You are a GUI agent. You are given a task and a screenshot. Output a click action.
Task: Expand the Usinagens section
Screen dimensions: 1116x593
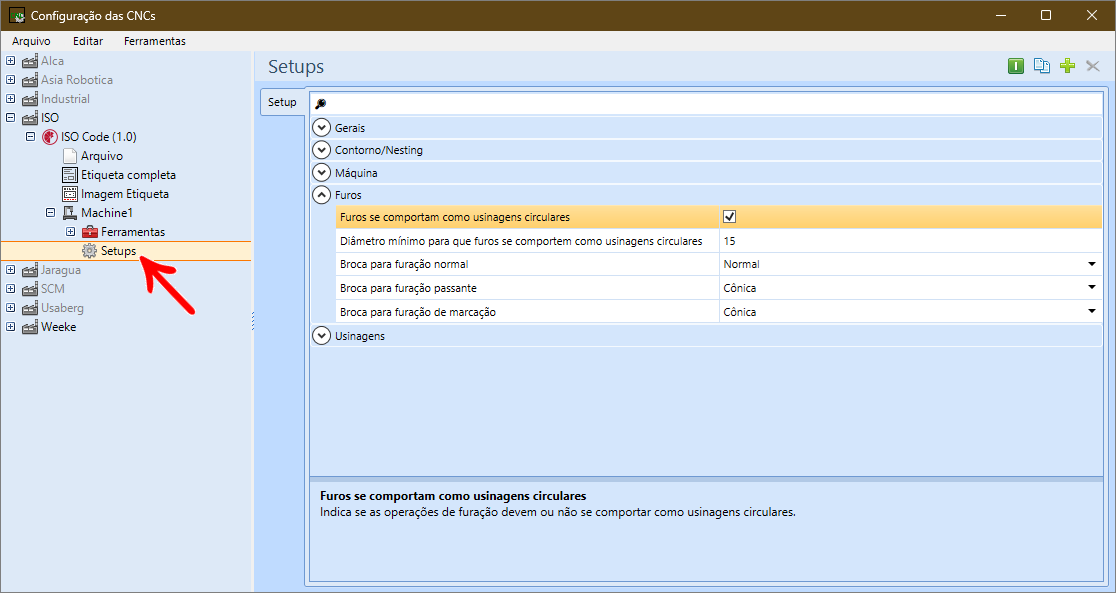click(322, 336)
